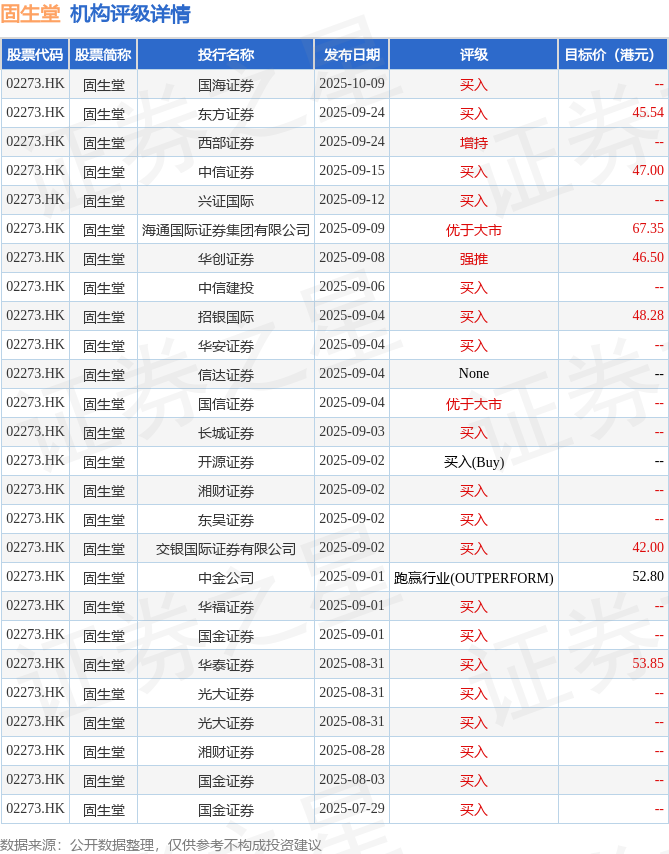Viewport: 669px width, 854px height.
Task: Click 固生堂 short name in 中金公司 row
Action: 104,578
